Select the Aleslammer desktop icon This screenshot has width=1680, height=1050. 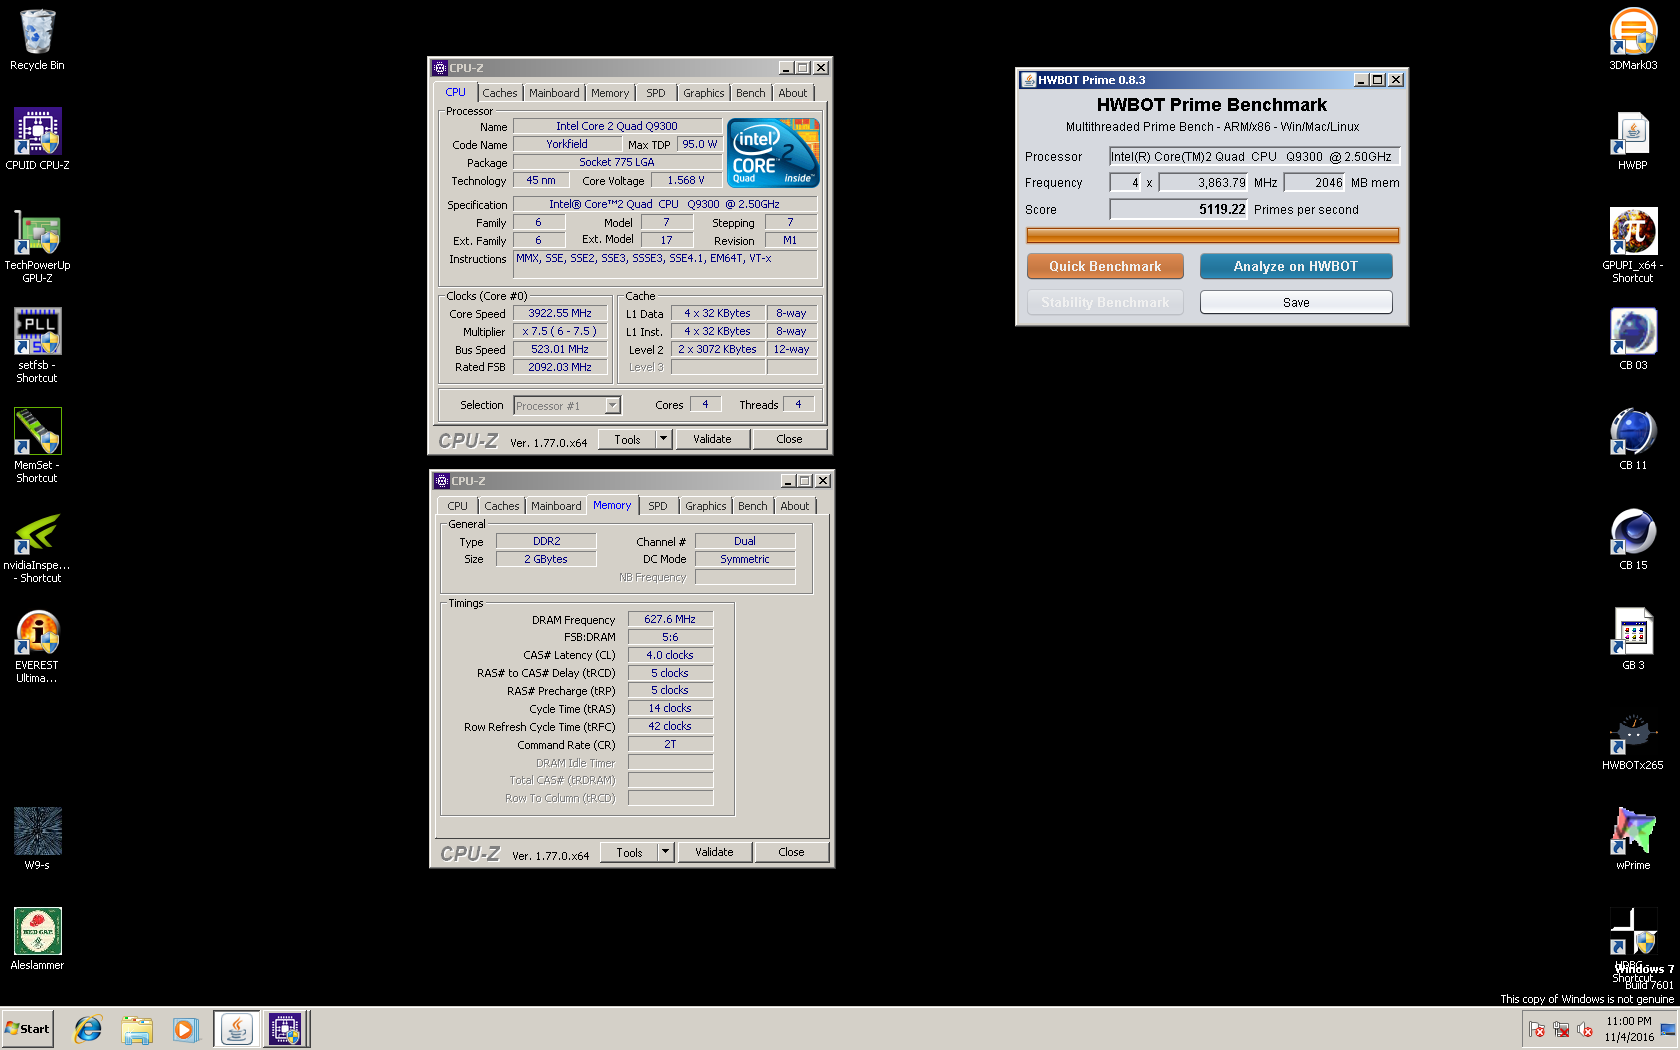[37, 940]
